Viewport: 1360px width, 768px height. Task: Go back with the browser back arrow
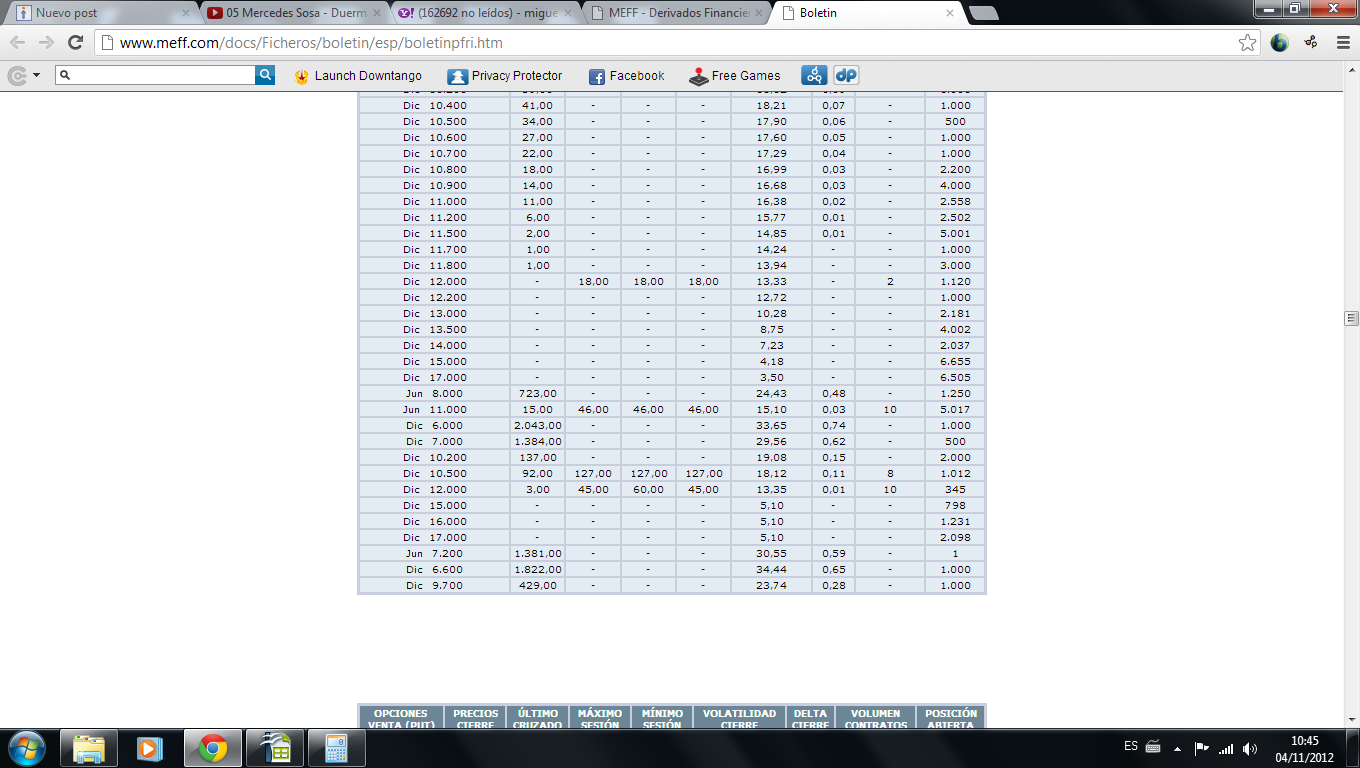click(18, 43)
